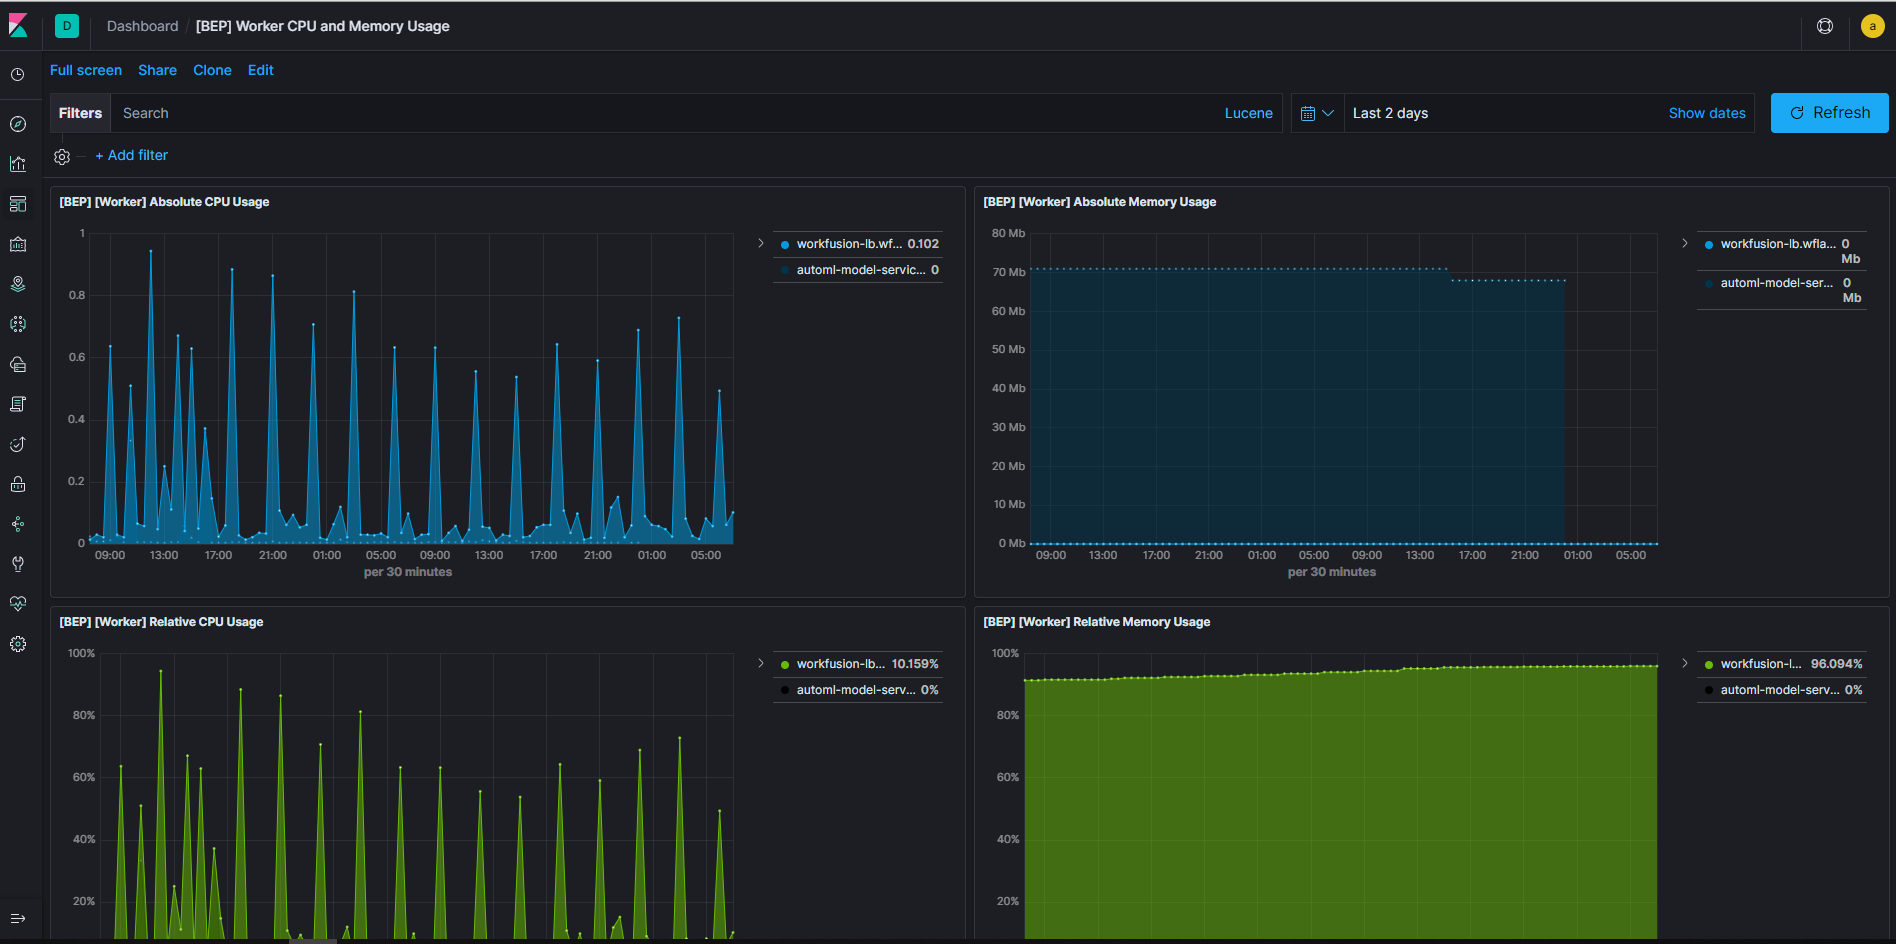
Task: Toggle automl-model-service series in Absolute Memory legend
Action: pyautogui.click(x=1782, y=290)
